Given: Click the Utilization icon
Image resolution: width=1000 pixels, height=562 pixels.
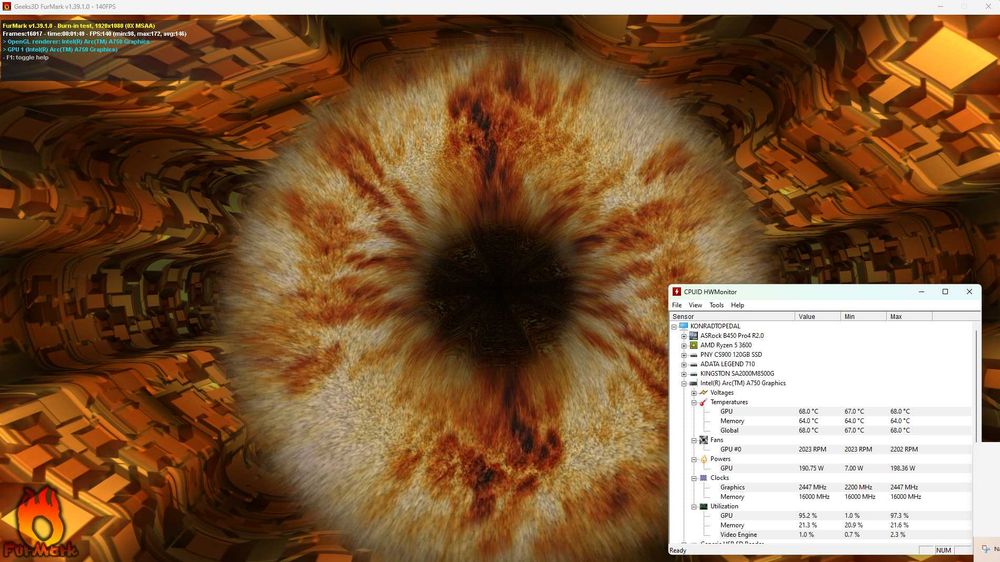Looking at the screenshot, I should coord(703,507).
